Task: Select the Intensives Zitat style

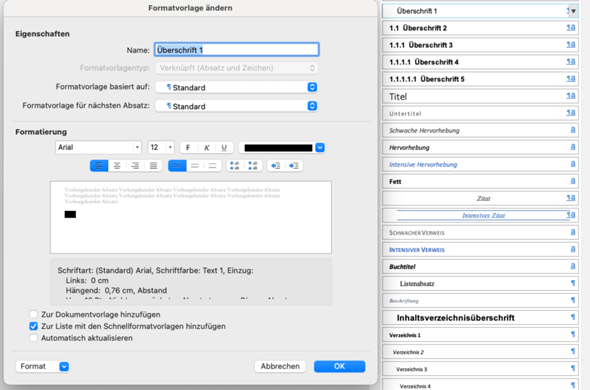Action: point(480,215)
